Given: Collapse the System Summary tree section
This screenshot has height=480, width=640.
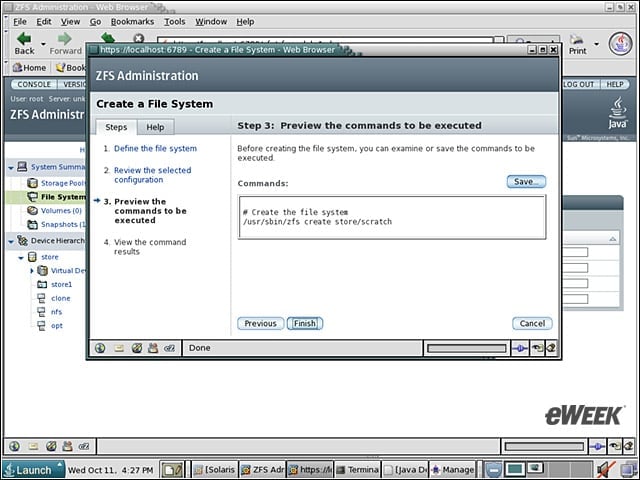Looking at the screenshot, I should click(x=11, y=167).
